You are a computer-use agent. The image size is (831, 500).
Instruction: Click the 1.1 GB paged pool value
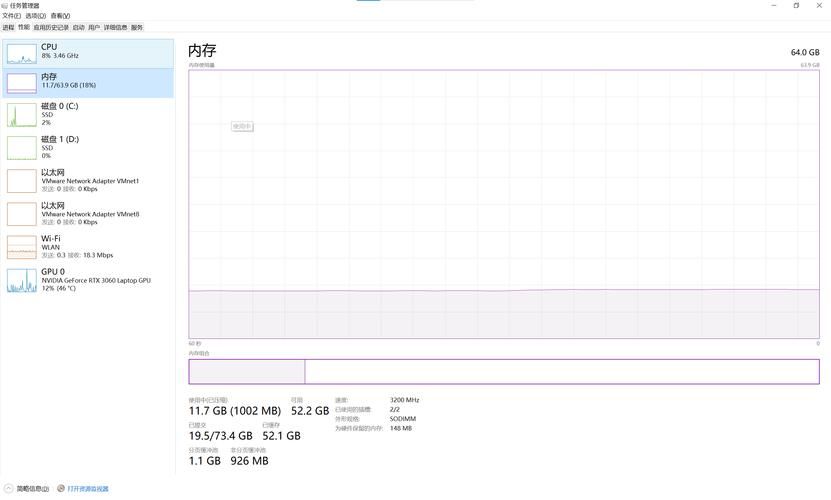(x=205, y=461)
